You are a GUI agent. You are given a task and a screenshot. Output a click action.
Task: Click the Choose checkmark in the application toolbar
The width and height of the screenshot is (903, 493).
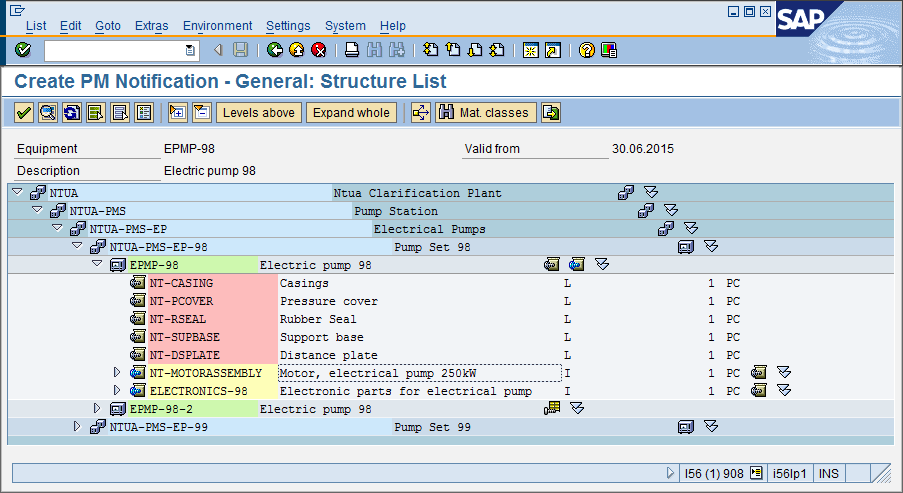24,112
